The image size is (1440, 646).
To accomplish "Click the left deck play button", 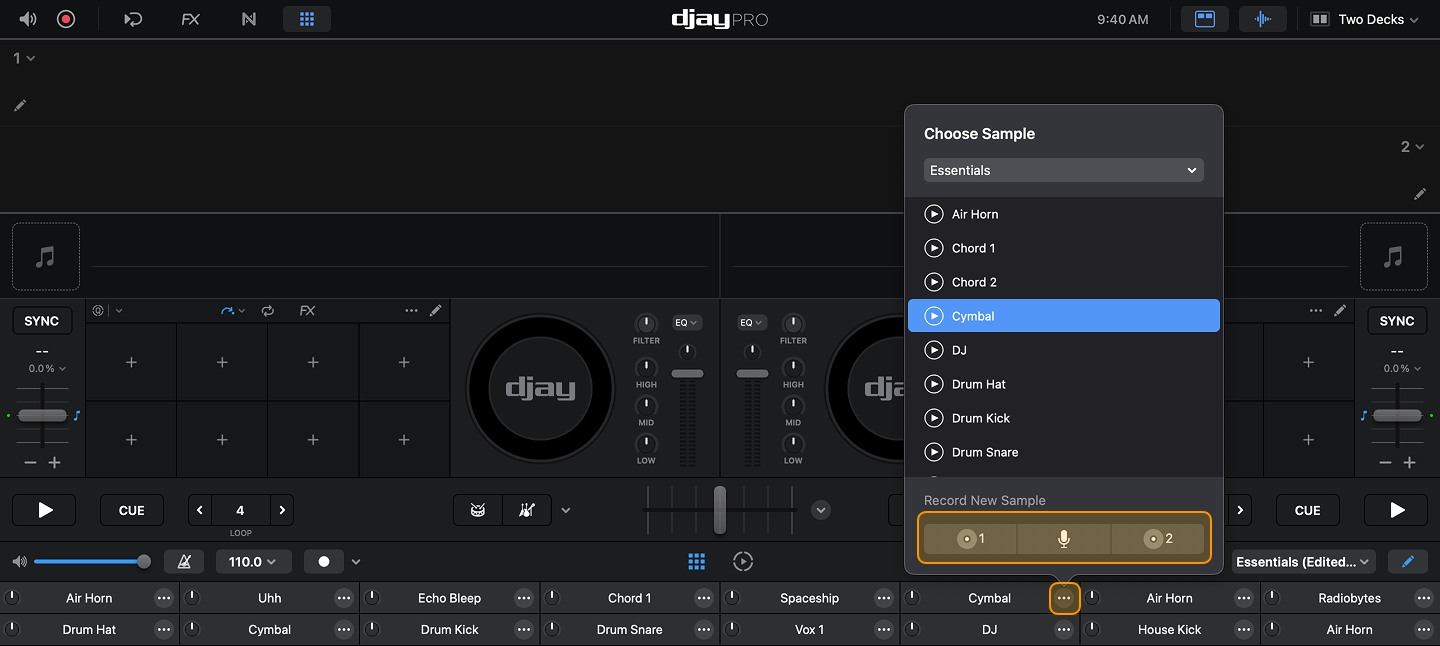I will (x=45, y=510).
